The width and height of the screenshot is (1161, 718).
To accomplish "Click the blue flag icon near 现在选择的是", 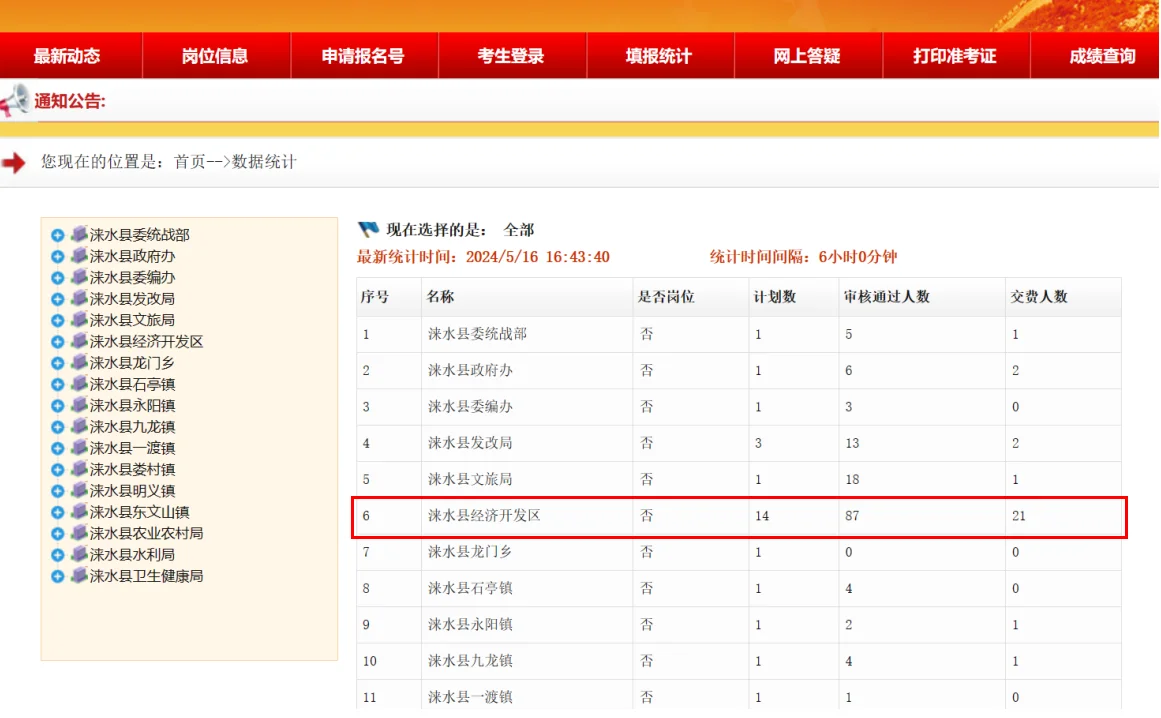I will (368, 229).
